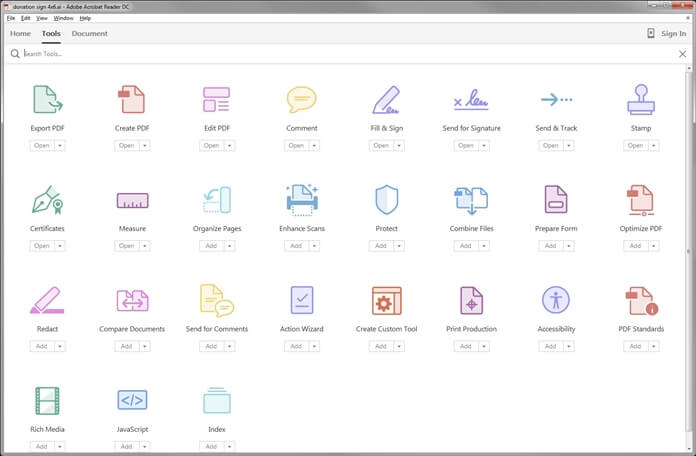
Task: Click the Rich Media filmstrip icon
Action: pyautogui.click(x=47, y=400)
